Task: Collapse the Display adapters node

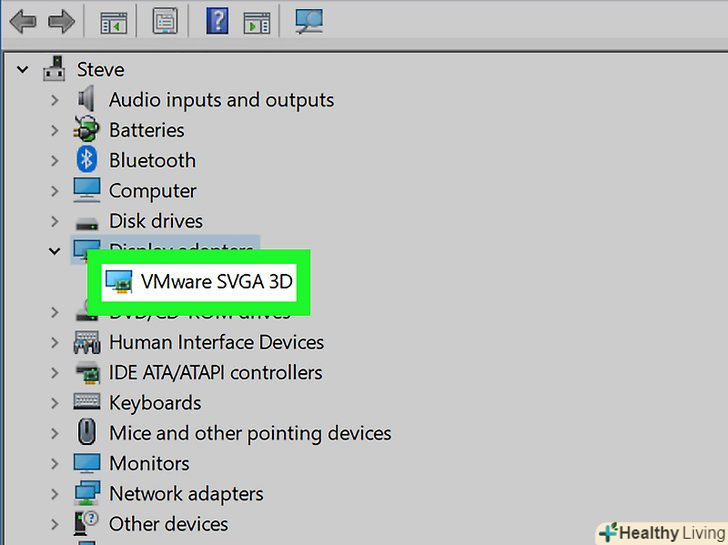Action: (x=56, y=251)
